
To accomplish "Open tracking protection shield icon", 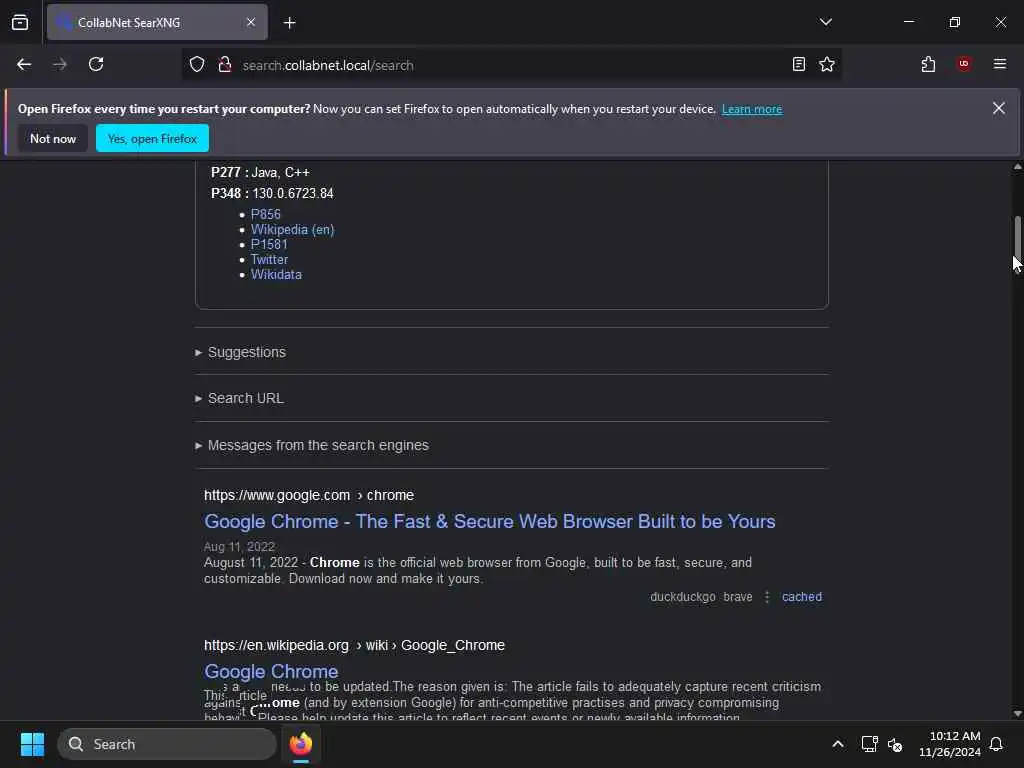I will click(x=197, y=65).
